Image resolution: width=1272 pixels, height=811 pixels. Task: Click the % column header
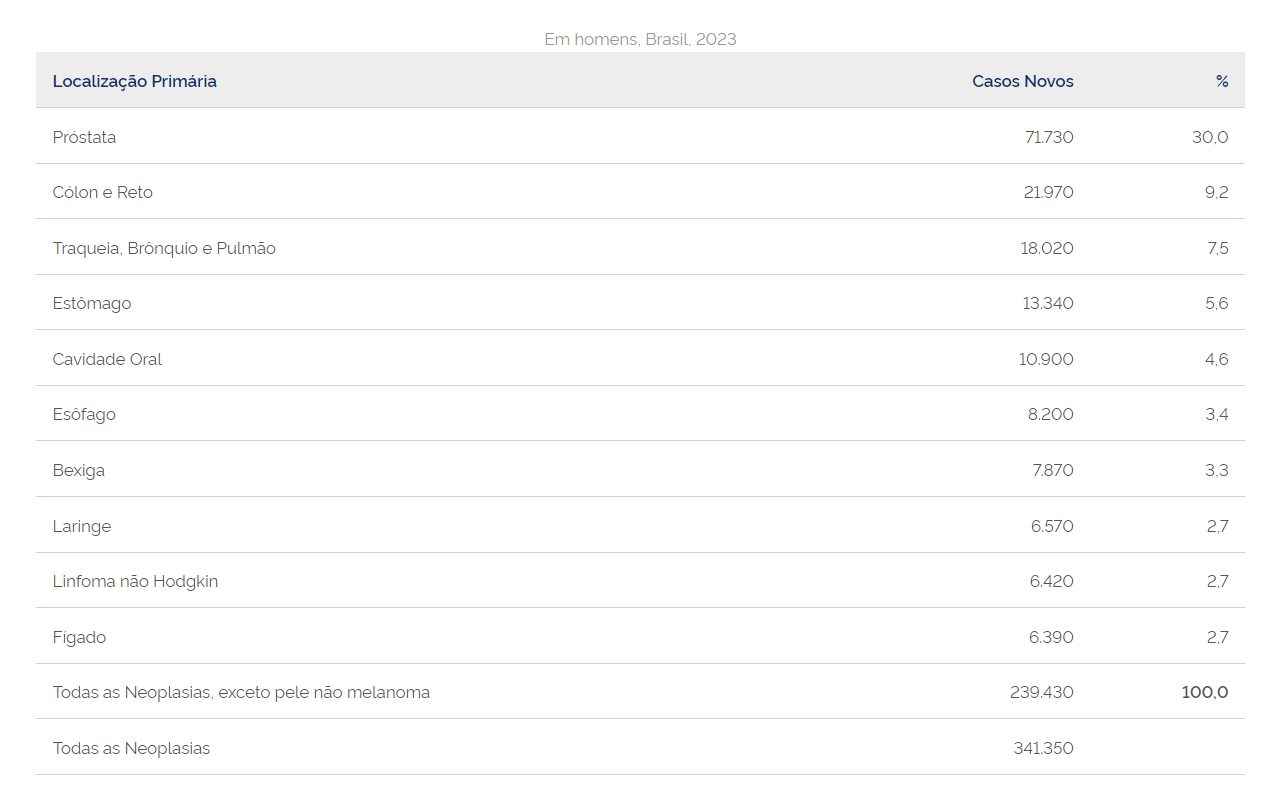(1222, 81)
